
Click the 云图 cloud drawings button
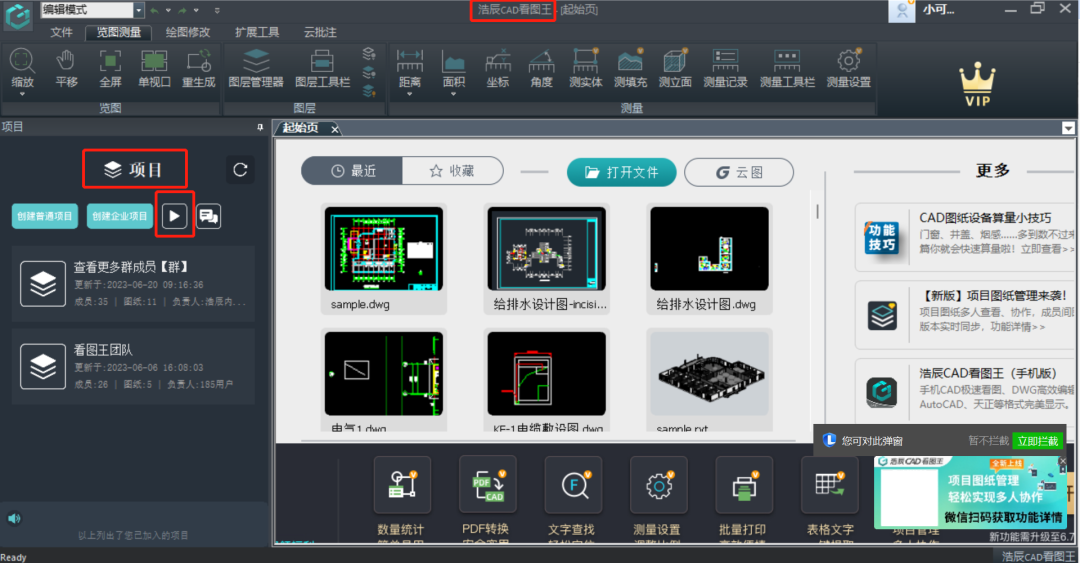point(739,172)
